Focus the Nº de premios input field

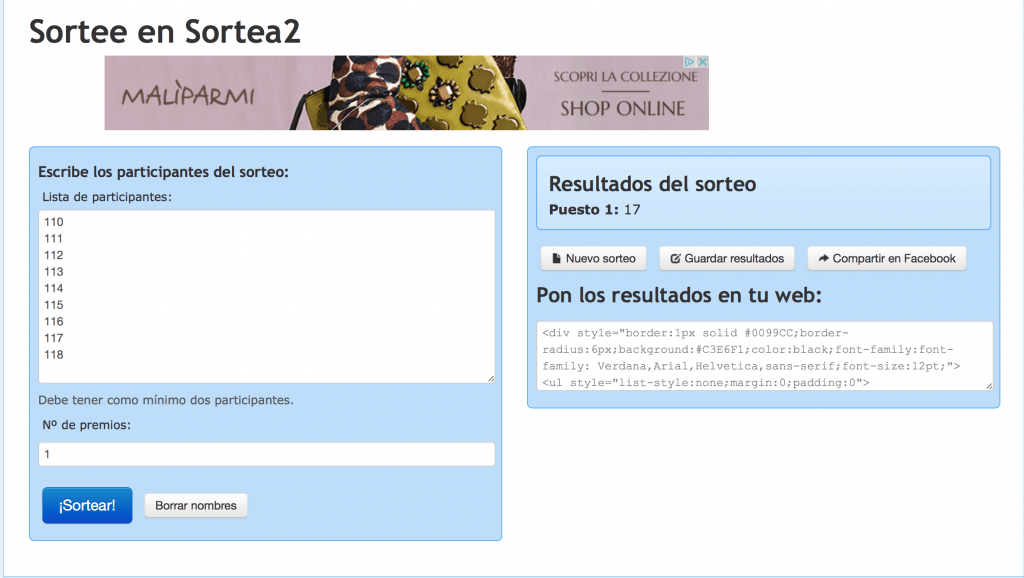point(266,454)
